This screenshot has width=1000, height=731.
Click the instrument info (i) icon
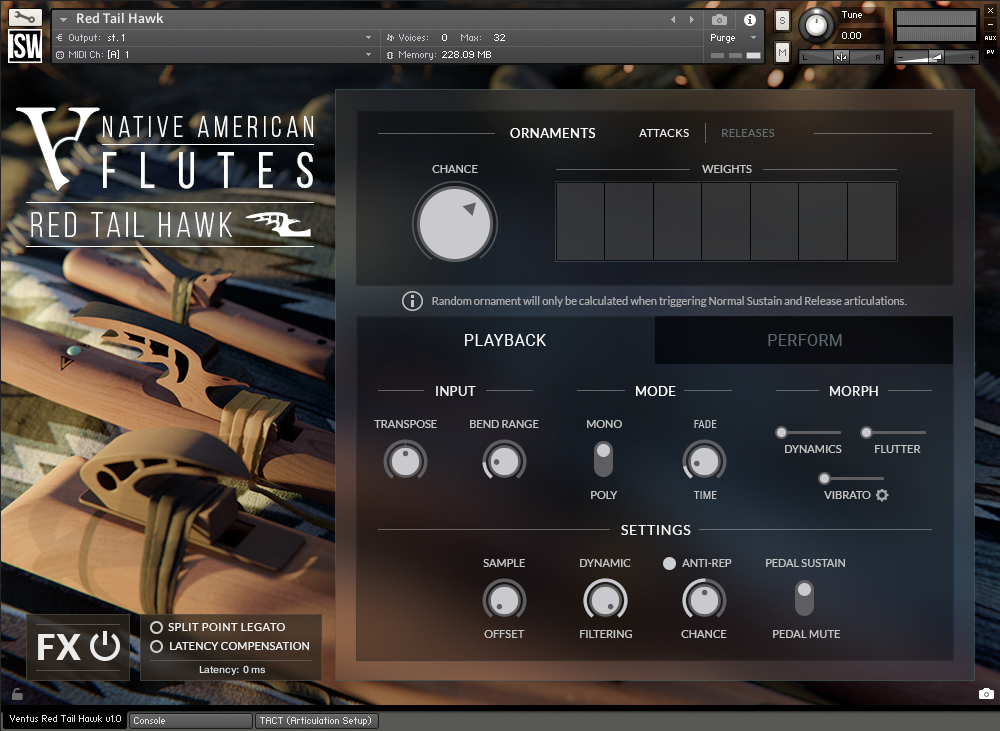tap(748, 19)
